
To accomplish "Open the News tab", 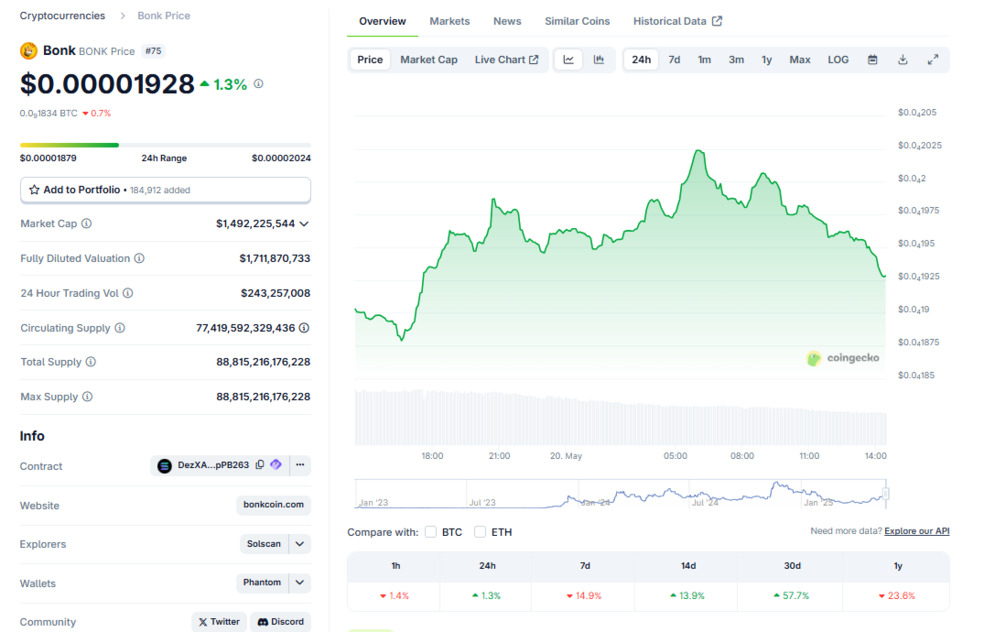I will click(507, 21).
